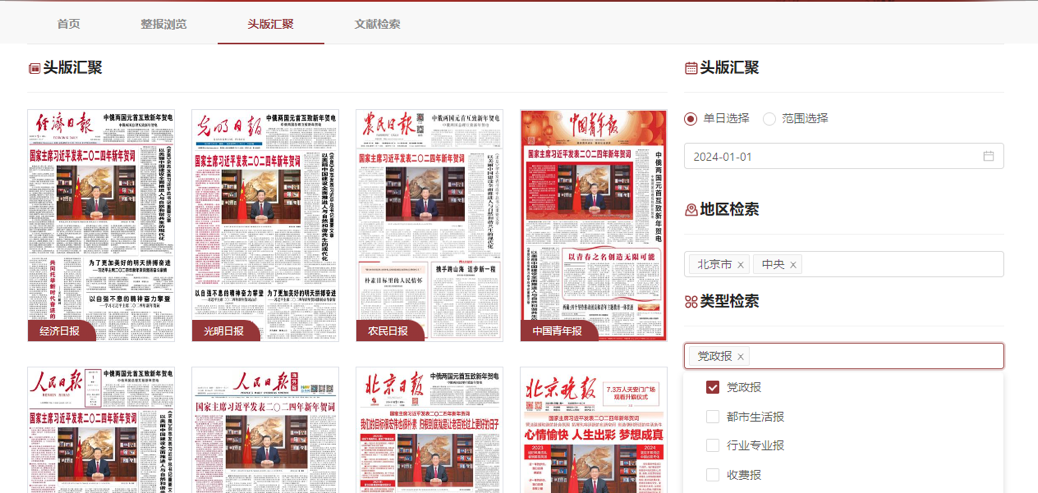1038x493 pixels.
Task: Open 中国青年报 front page thumbnail
Action: pyautogui.click(x=594, y=226)
